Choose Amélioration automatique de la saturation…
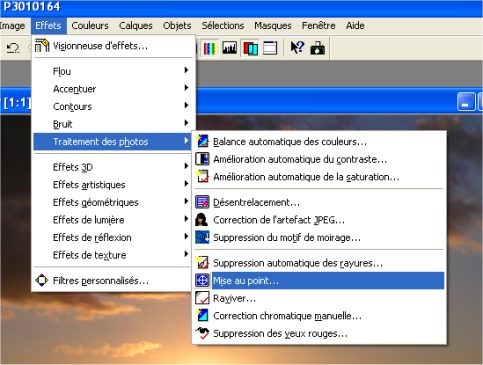The image size is (483, 365). (319, 177)
